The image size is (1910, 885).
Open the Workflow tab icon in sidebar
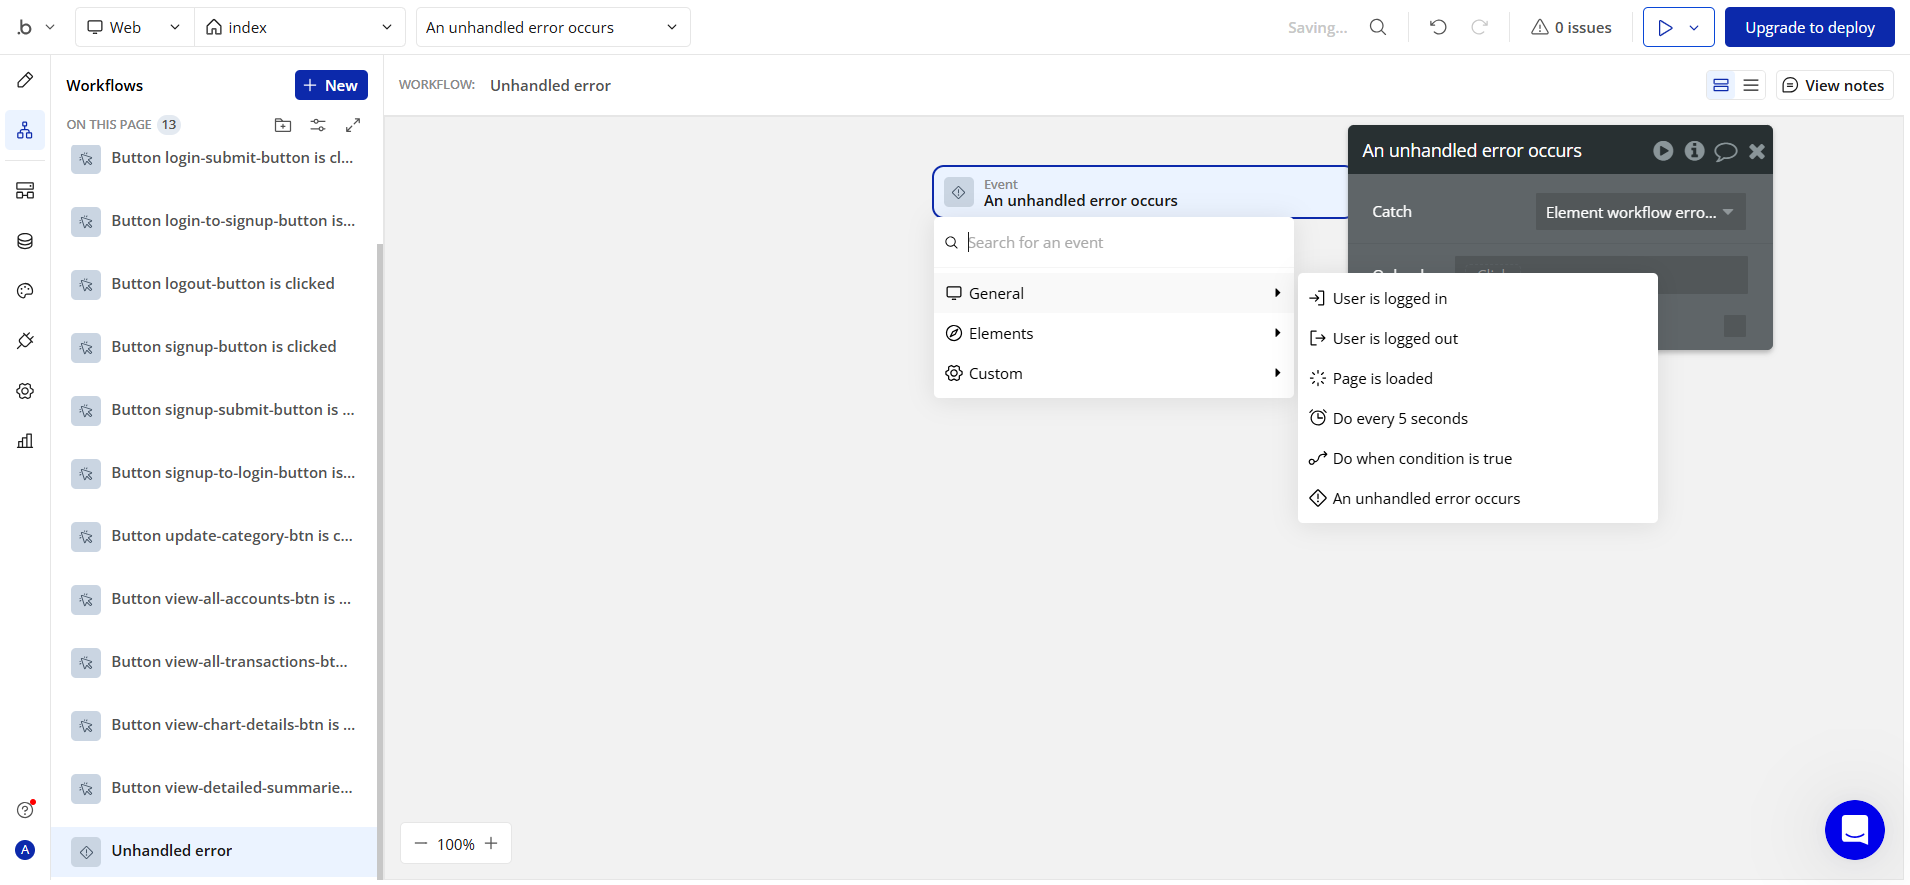tap(25, 130)
